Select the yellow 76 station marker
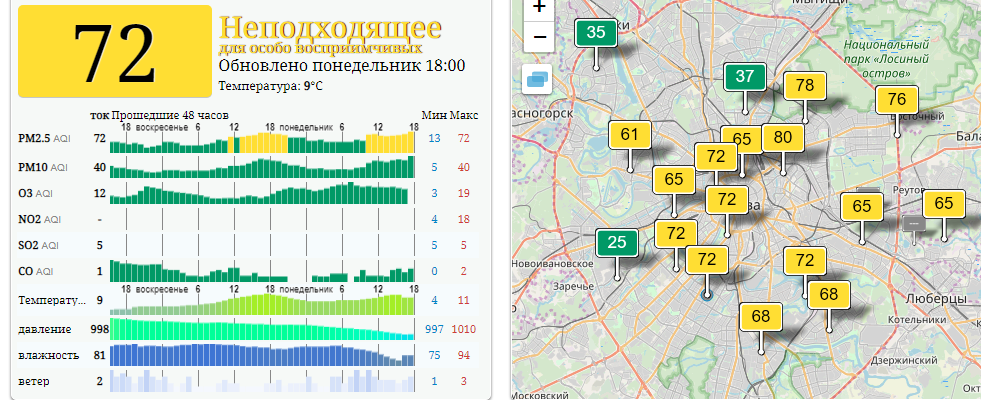 point(897,99)
